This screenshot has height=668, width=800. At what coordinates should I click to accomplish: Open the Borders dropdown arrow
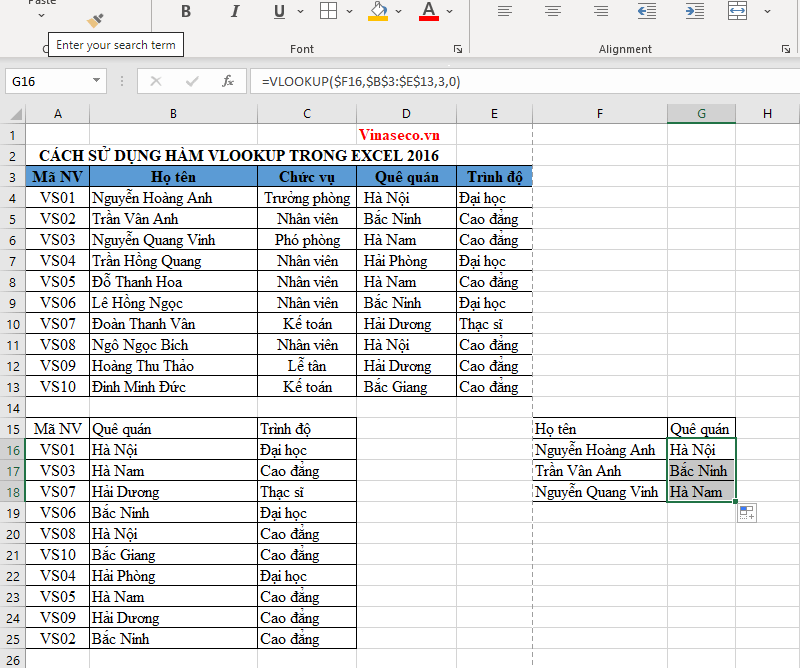pyautogui.click(x=349, y=12)
